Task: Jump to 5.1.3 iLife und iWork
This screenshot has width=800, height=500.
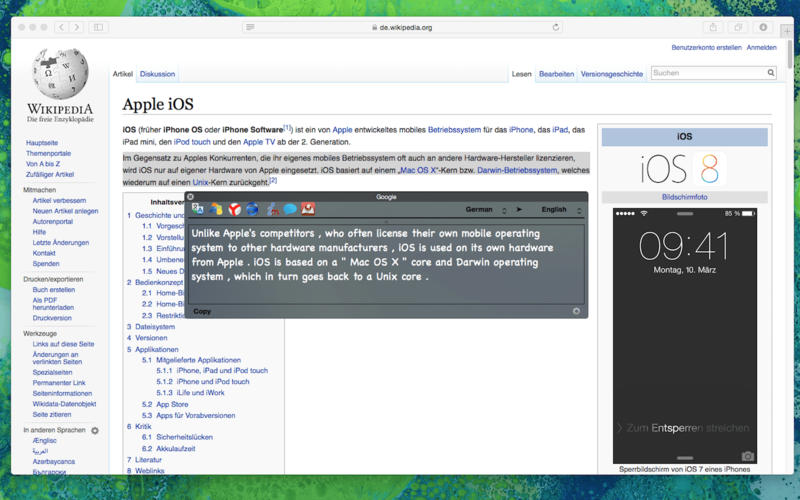Action: coord(190,393)
